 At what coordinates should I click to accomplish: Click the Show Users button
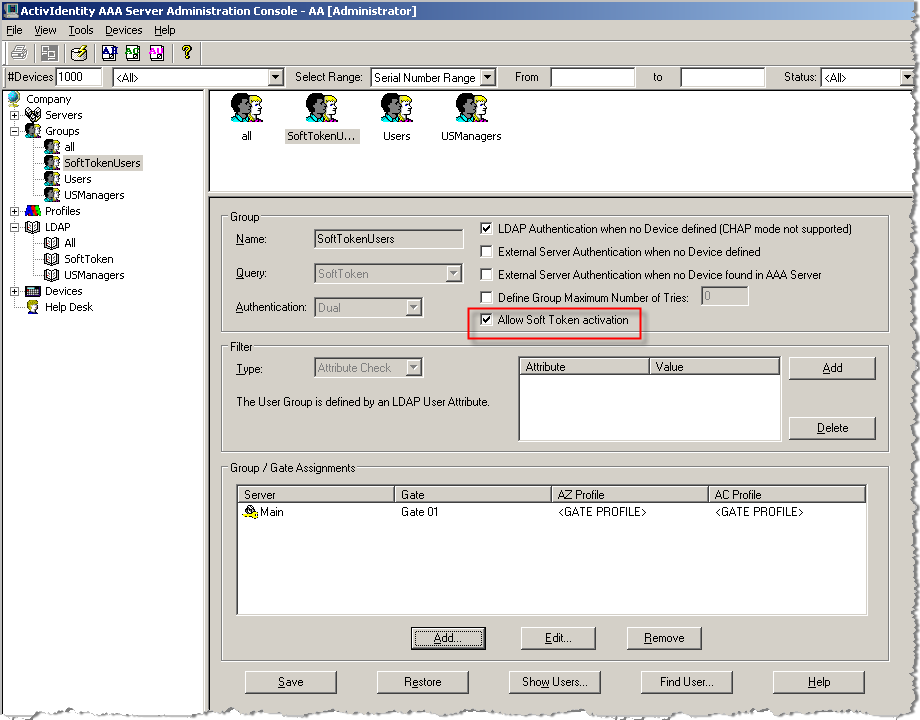click(554, 682)
